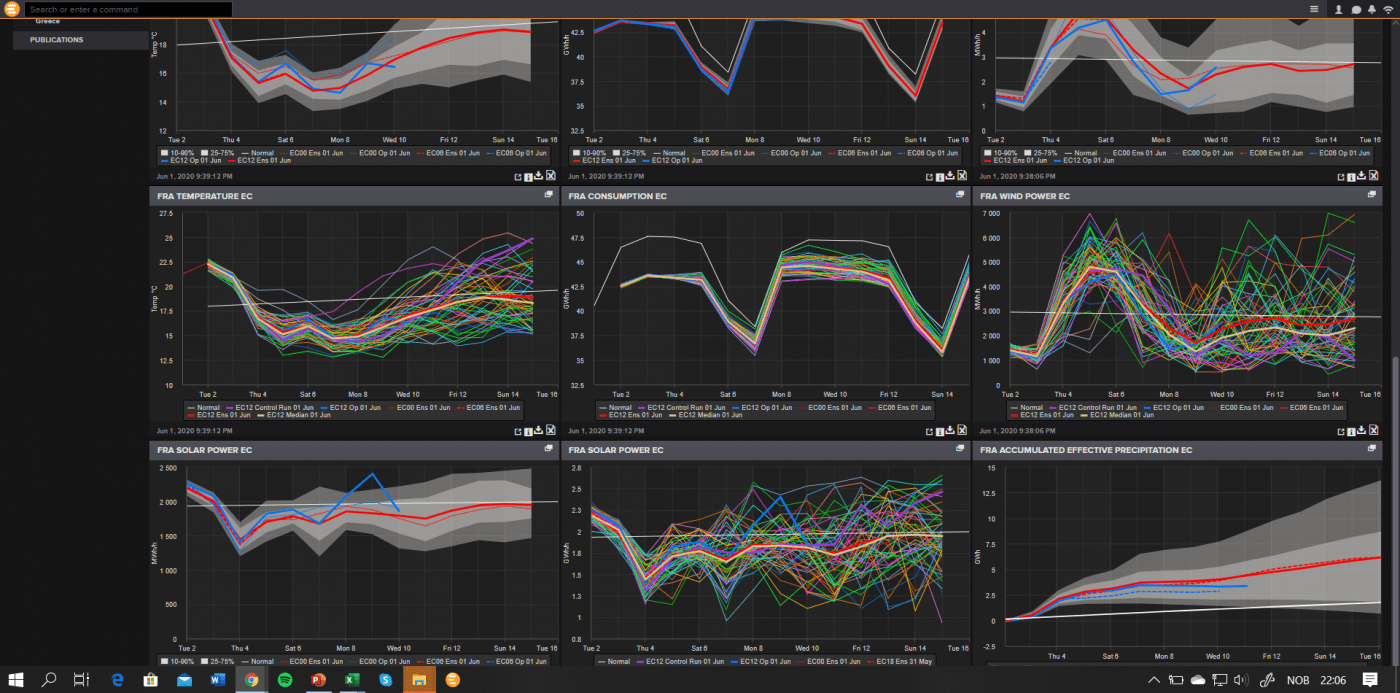Click the popout icon on FRA Solar Power EC header
Viewport: 1400px width, 693px height.
coord(548,450)
